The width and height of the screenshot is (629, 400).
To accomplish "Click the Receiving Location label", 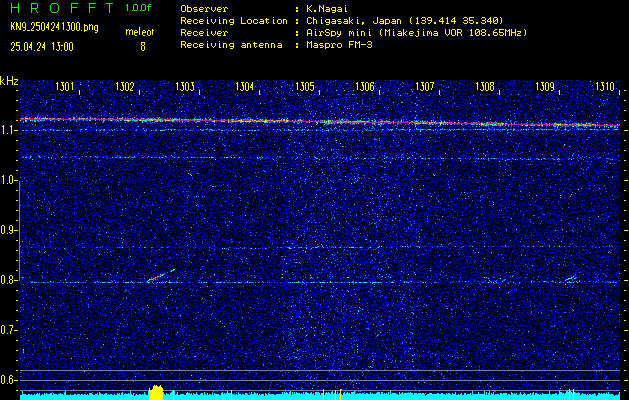I will (x=234, y=21).
